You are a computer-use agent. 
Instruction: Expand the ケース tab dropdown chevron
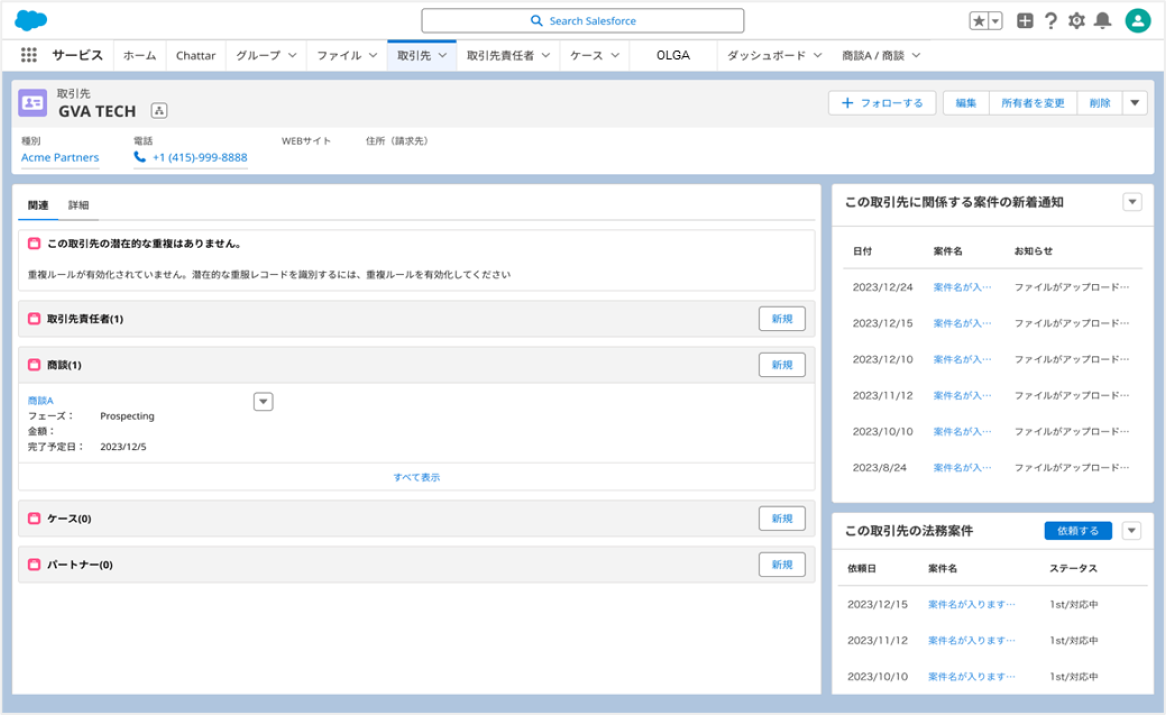click(615, 56)
